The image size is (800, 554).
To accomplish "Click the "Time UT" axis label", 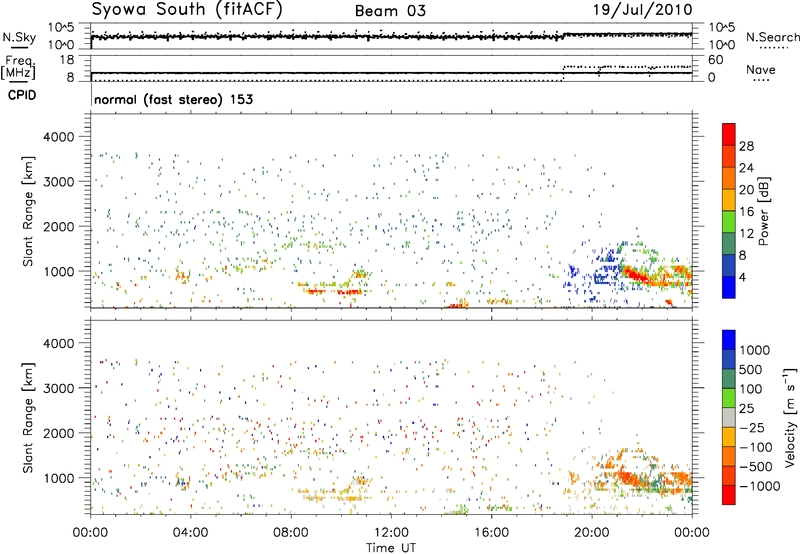I will click(x=391, y=548).
